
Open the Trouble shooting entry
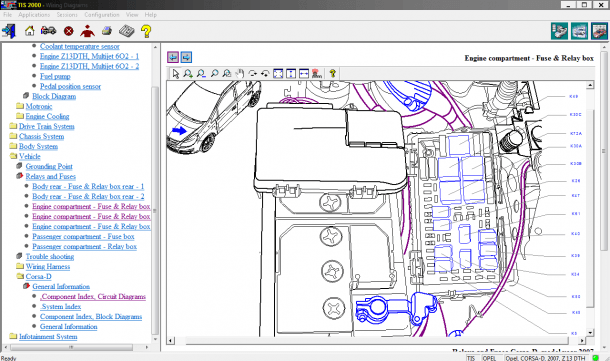point(50,257)
